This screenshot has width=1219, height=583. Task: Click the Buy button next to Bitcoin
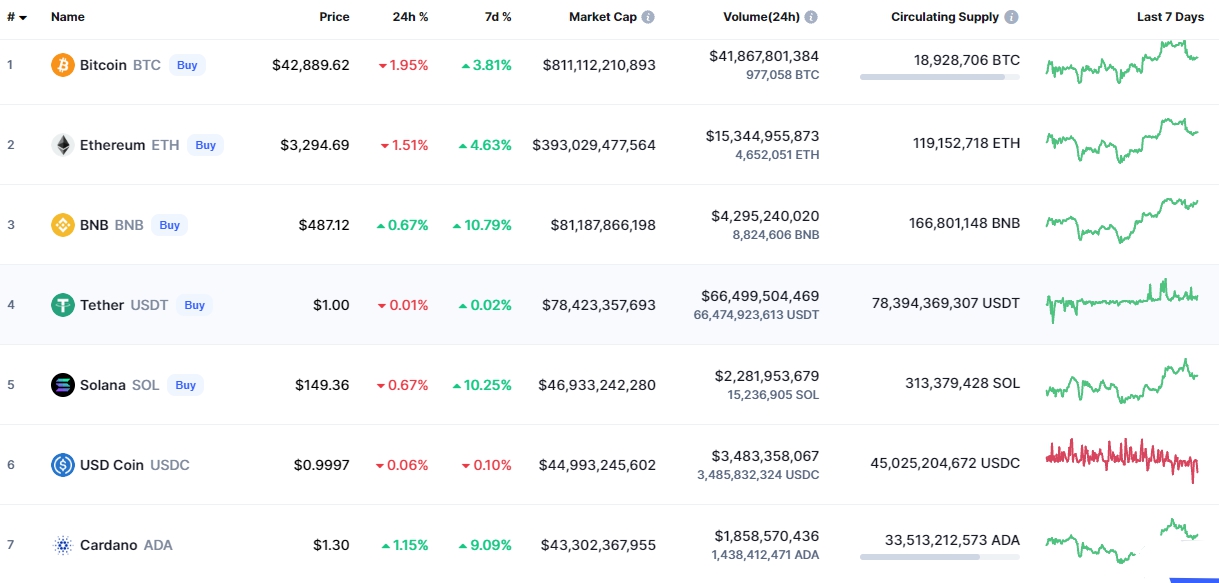(x=187, y=65)
